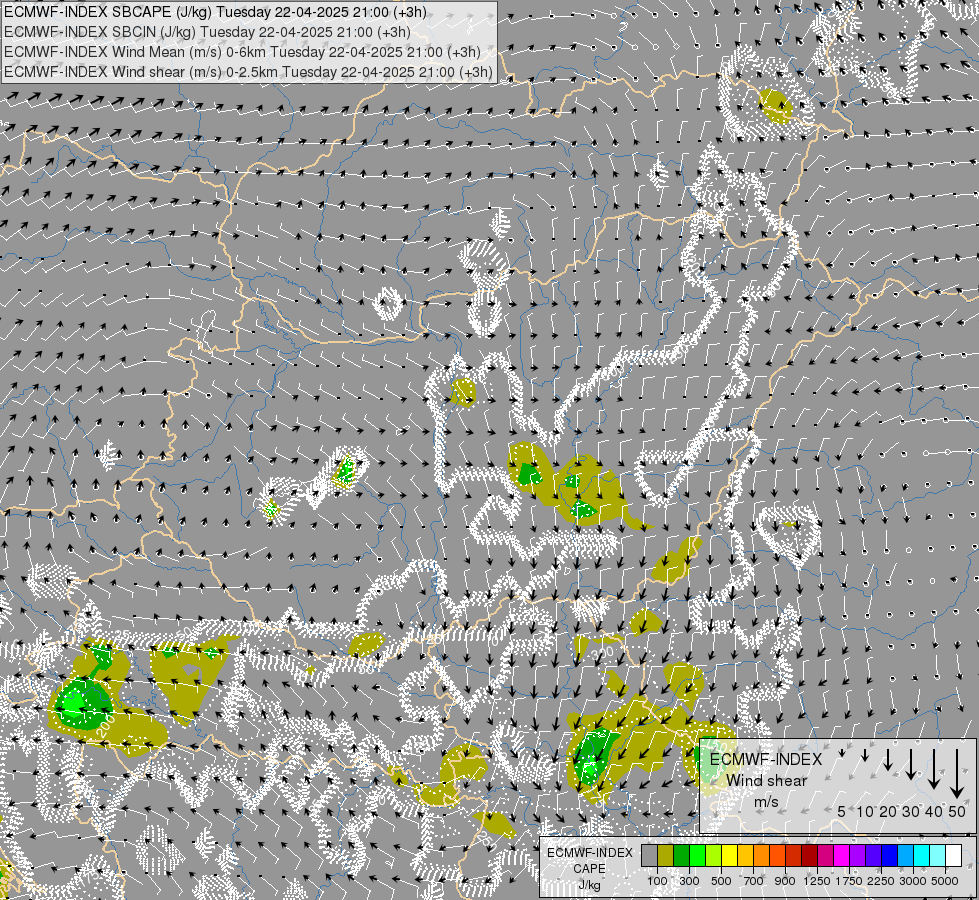979x900 pixels.
Task: Pick the dark red swatch in the CAPE legend
Action: click(x=810, y=855)
